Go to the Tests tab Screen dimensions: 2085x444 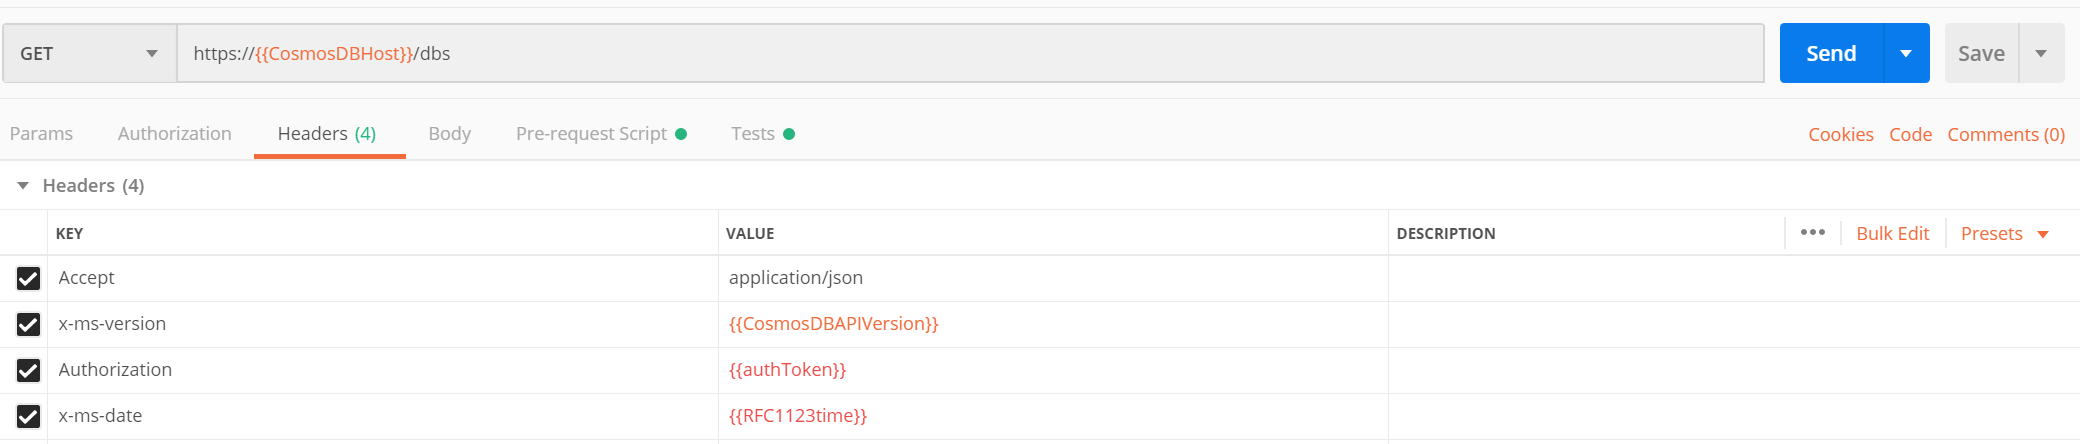pyautogui.click(x=763, y=134)
